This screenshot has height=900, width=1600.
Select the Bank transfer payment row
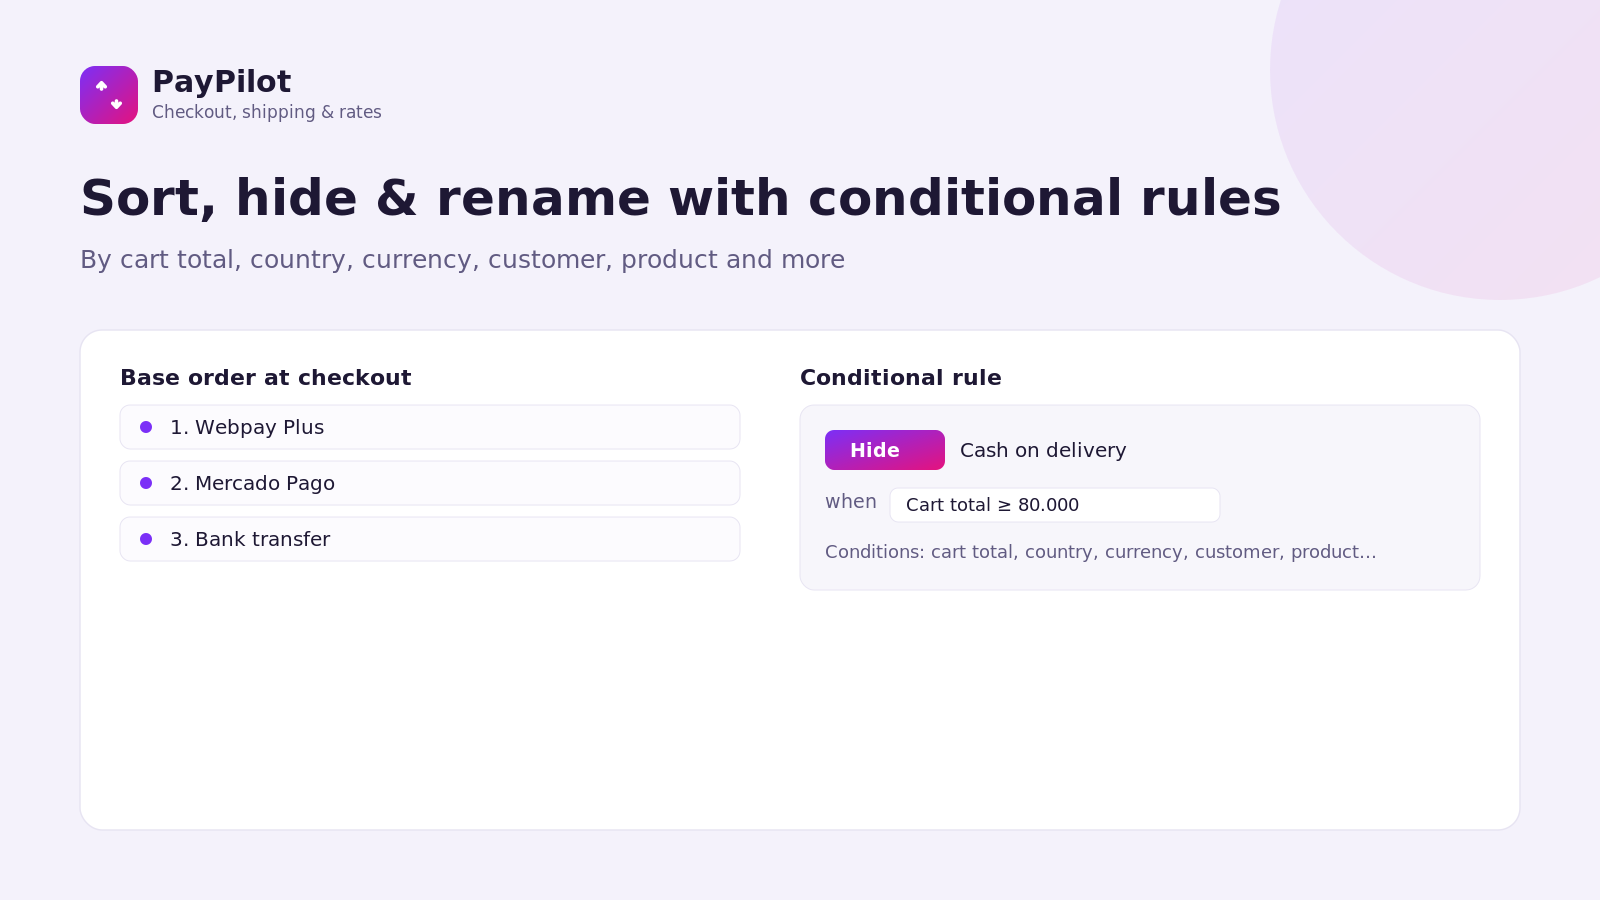pos(430,539)
